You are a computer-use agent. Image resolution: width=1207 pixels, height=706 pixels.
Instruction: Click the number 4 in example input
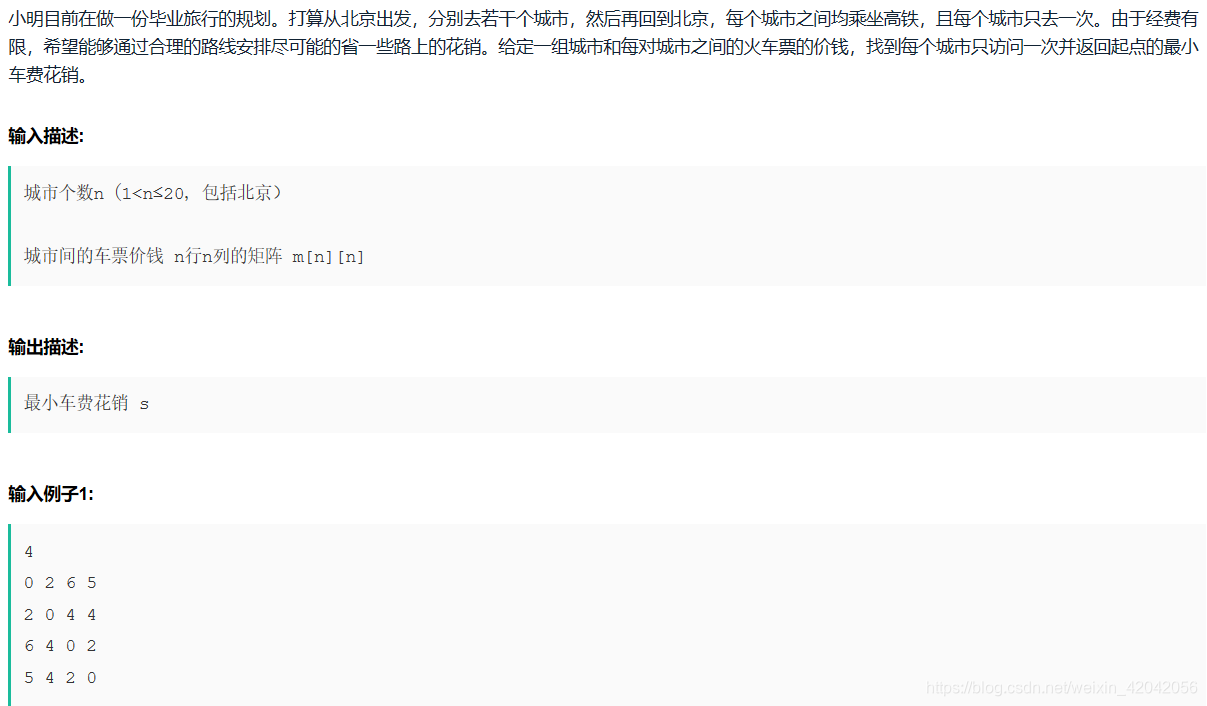29,552
